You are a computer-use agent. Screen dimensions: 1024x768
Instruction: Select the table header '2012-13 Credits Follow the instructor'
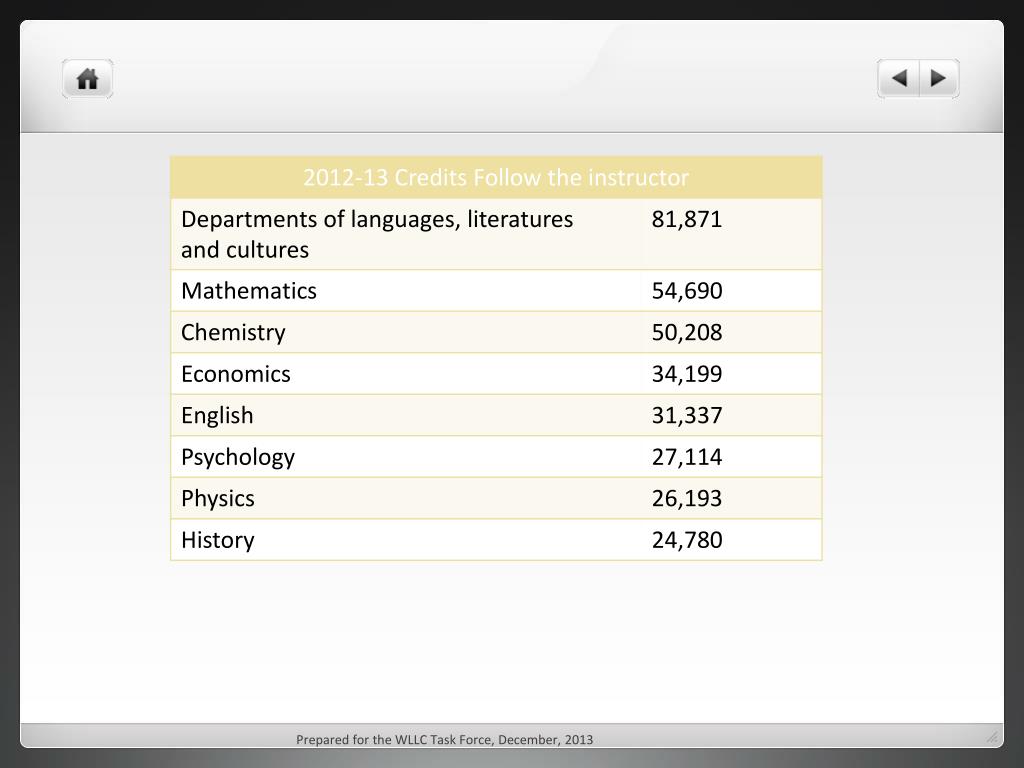tap(496, 178)
